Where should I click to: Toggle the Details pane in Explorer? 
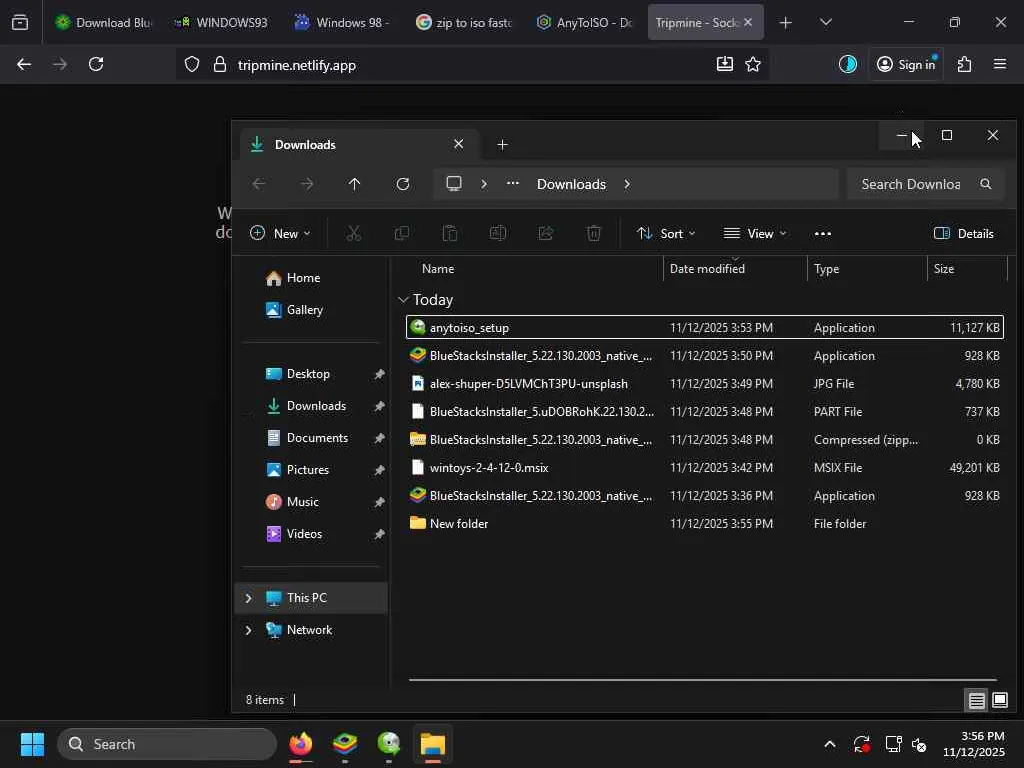[964, 233]
